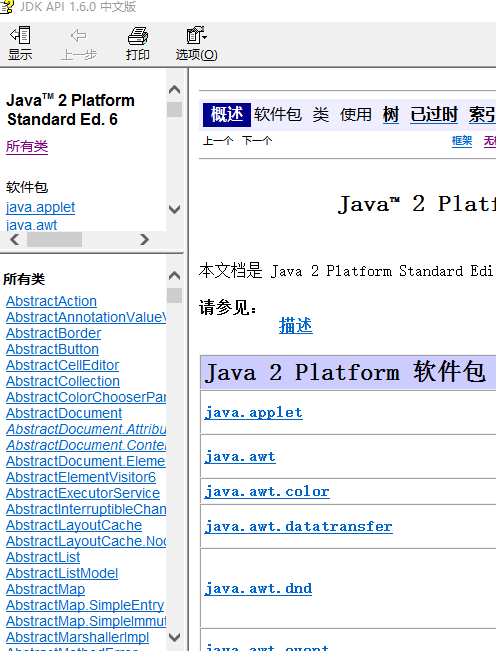Open the AbstractAnnotationValueVisitor class link
This screenshot has width=496, height=651.
click(86, 317)
